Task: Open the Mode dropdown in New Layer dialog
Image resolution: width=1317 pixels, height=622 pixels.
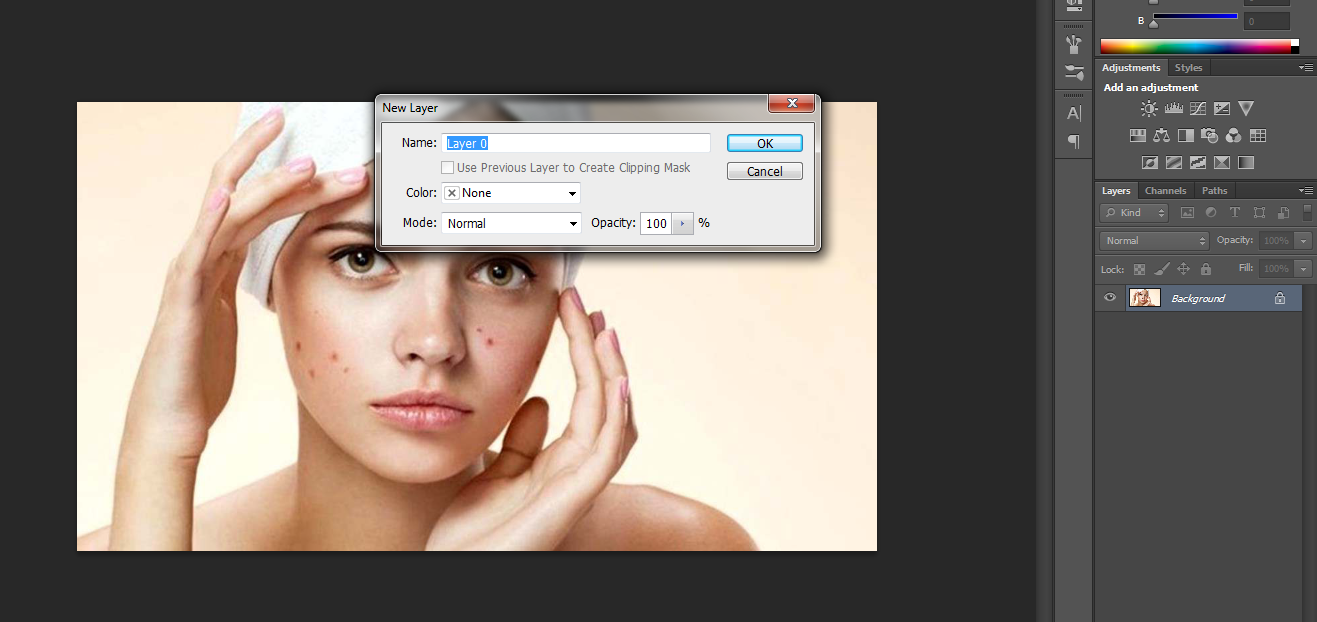Action: click(511, 223)
